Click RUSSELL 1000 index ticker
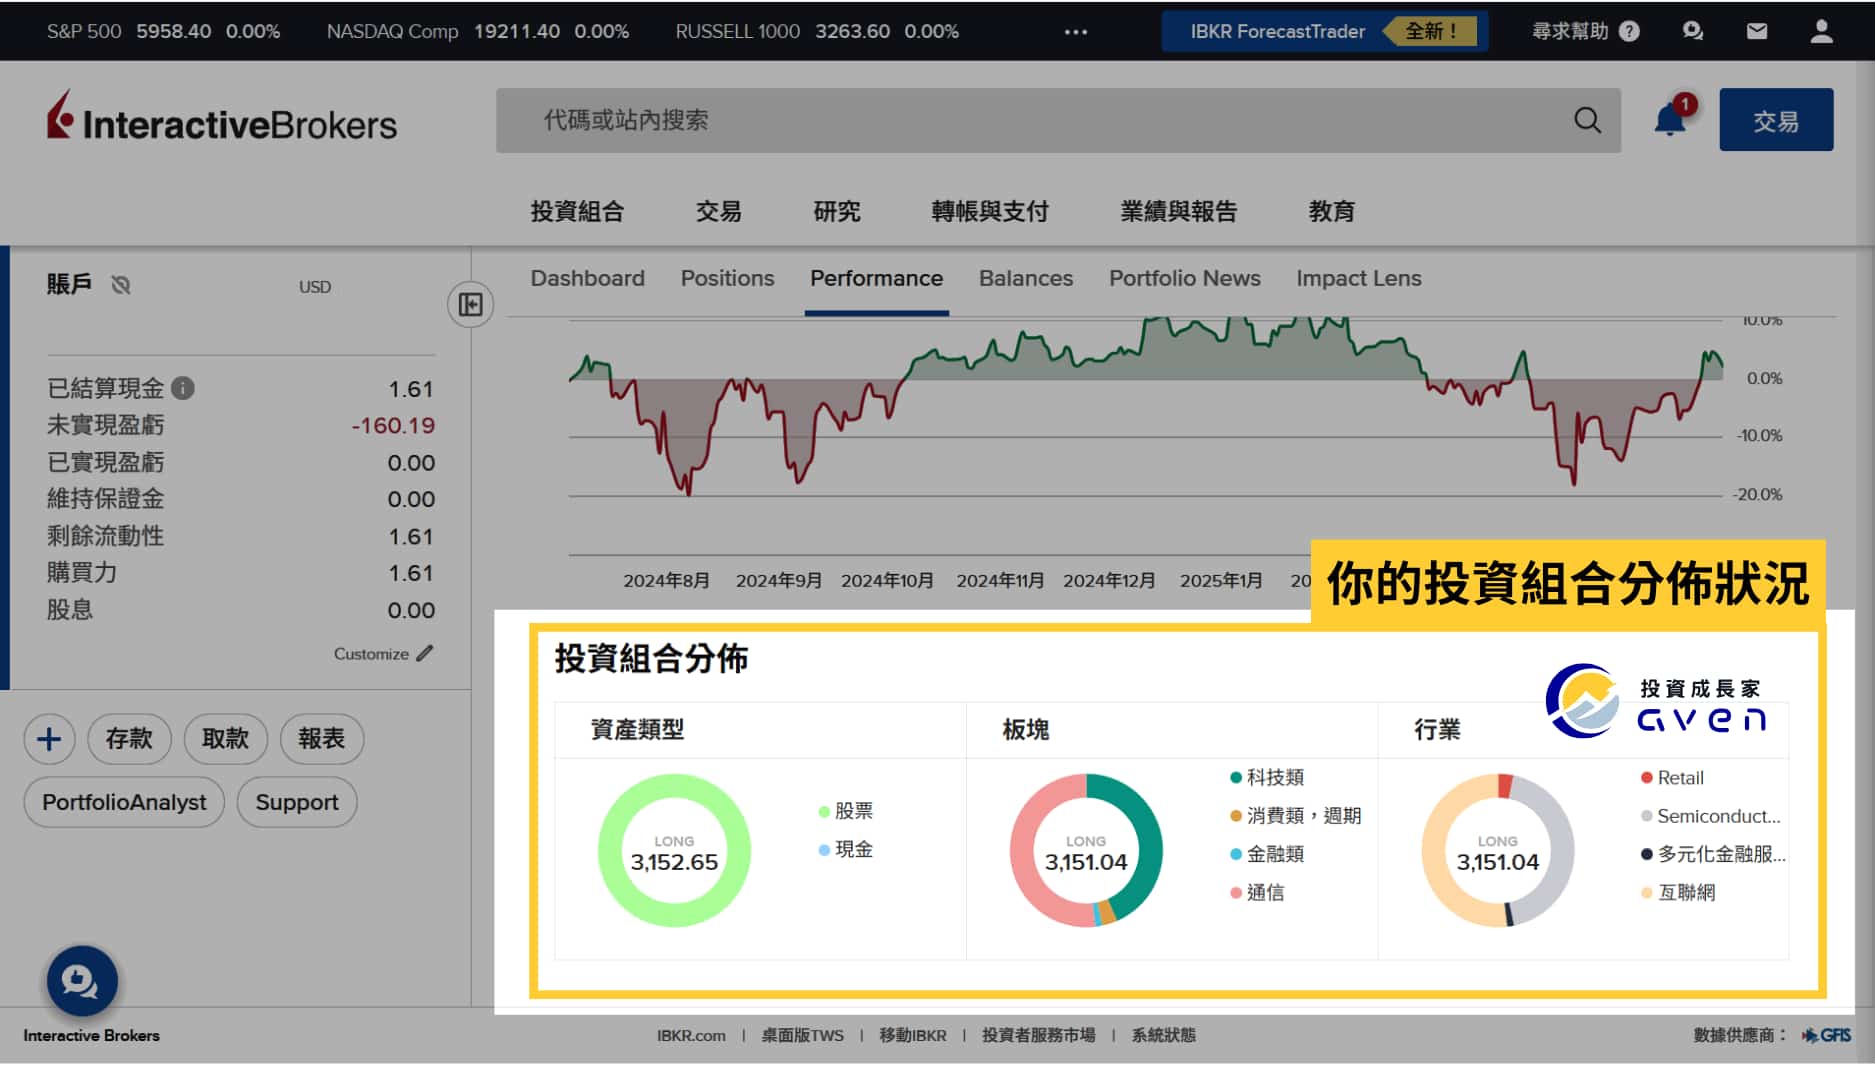Viewport: 1875px width, 1065px height. tap(816, 31)
